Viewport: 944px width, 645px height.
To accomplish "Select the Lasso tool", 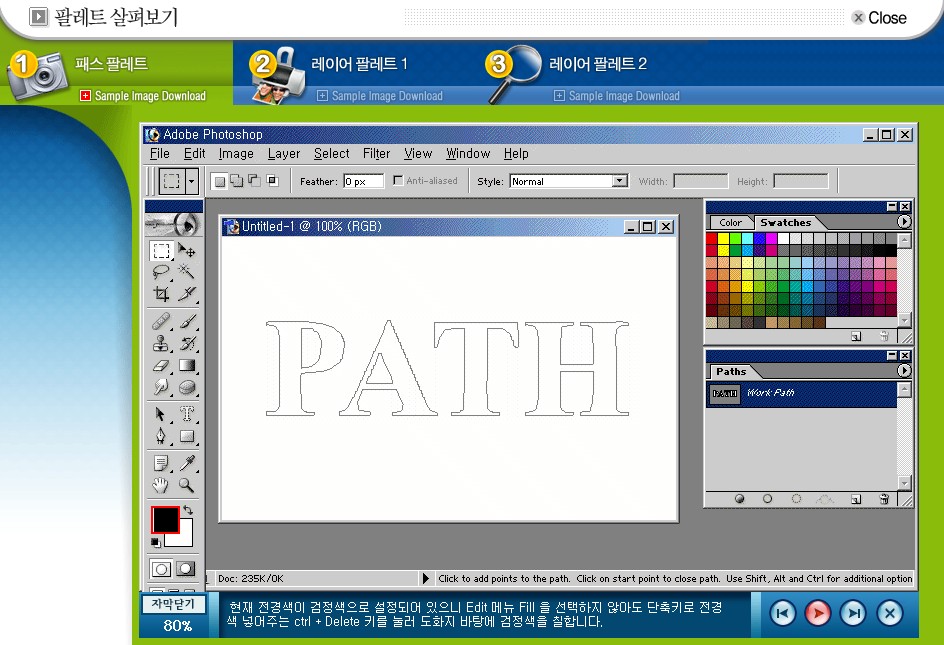I will (x=161, y=272).
